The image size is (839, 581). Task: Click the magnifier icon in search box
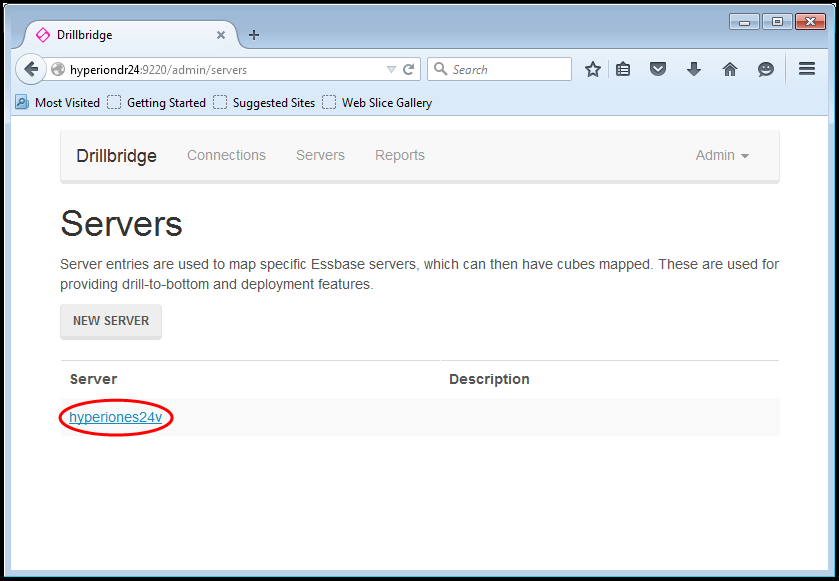coord(440,69)
